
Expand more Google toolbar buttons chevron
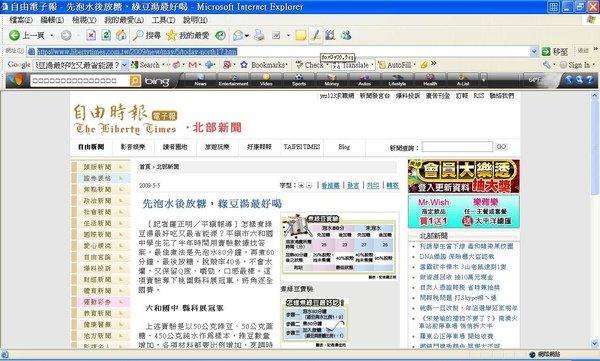[434, 64]
